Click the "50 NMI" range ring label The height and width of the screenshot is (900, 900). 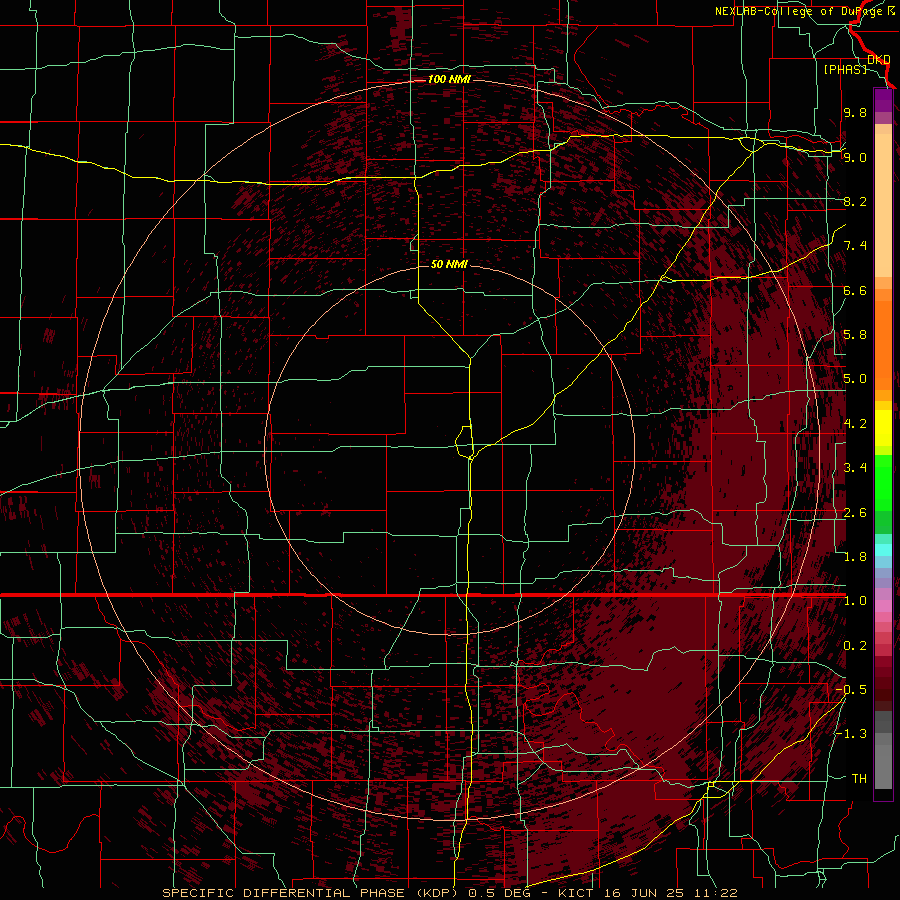pos(449,264)
